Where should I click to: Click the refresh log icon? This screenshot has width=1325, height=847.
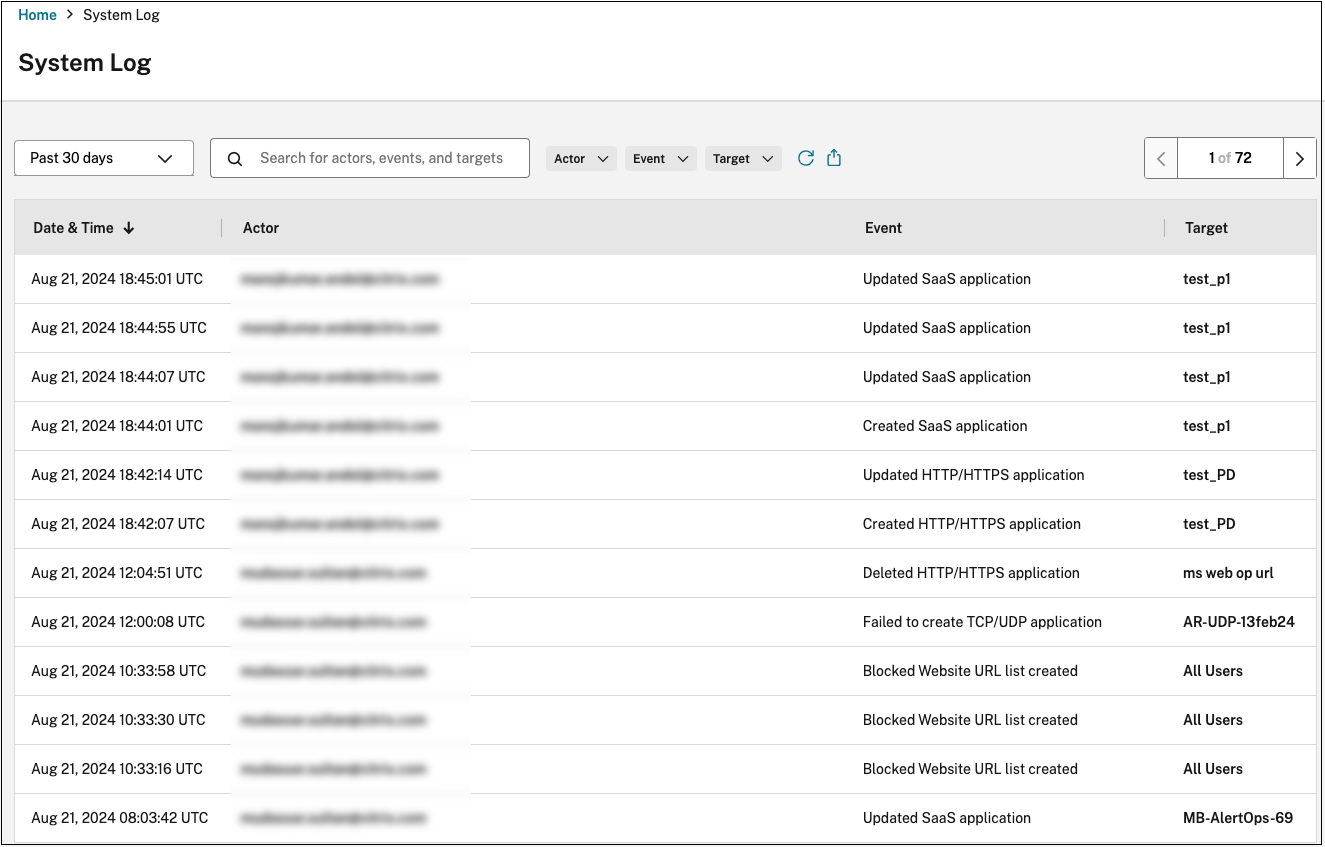click(805, 158)
